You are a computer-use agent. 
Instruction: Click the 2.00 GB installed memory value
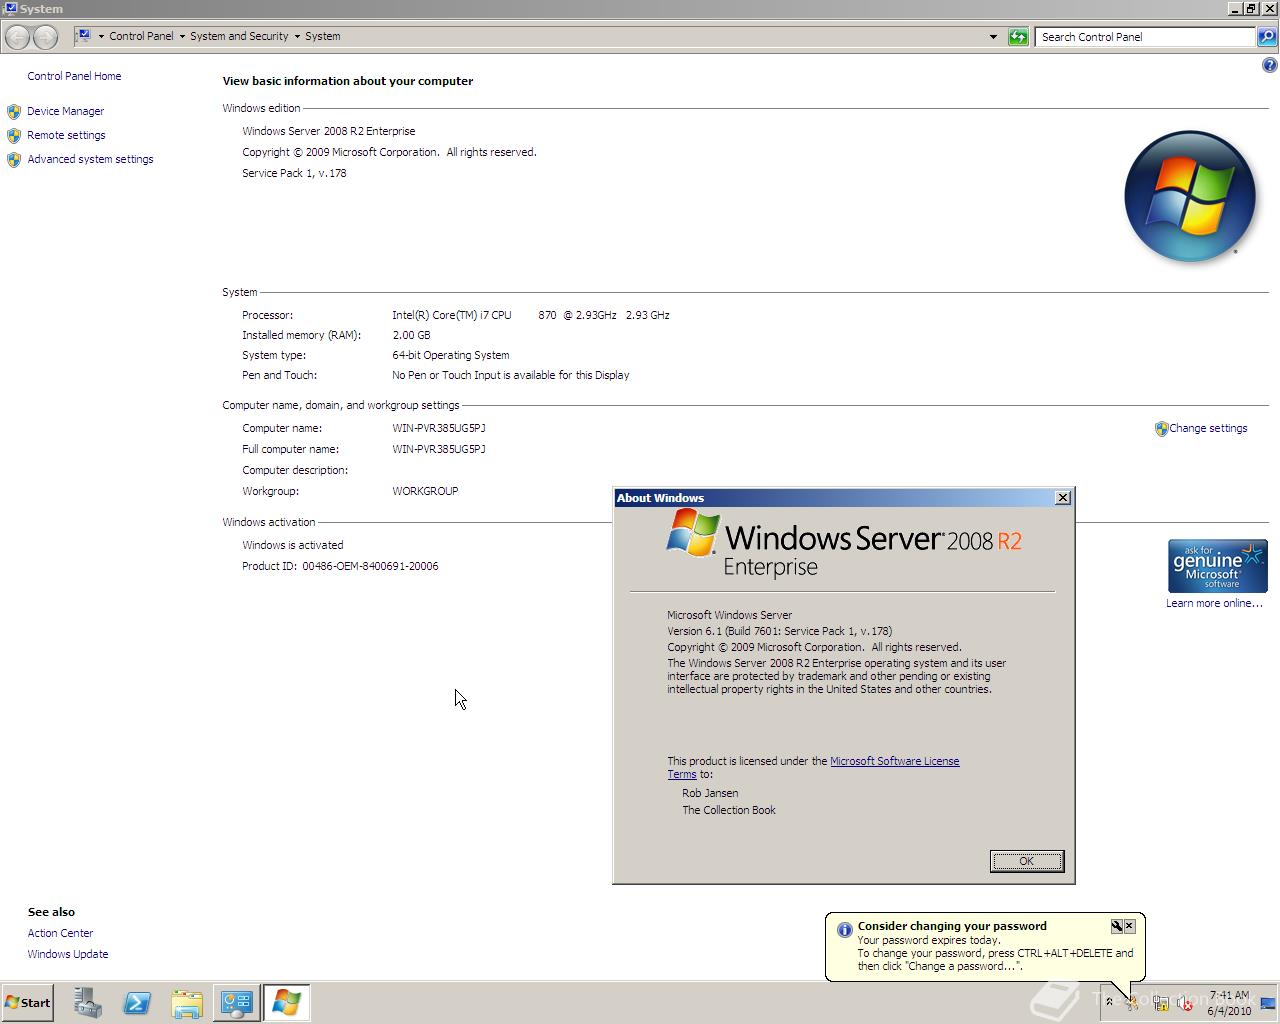(x=411, y=335)
